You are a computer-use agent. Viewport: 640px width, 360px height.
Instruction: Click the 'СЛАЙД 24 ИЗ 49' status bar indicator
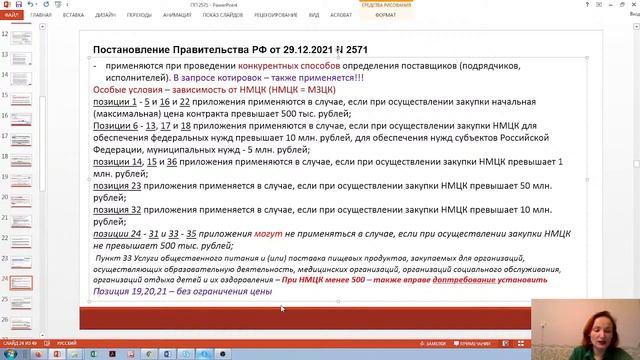[x=20, y=344]
